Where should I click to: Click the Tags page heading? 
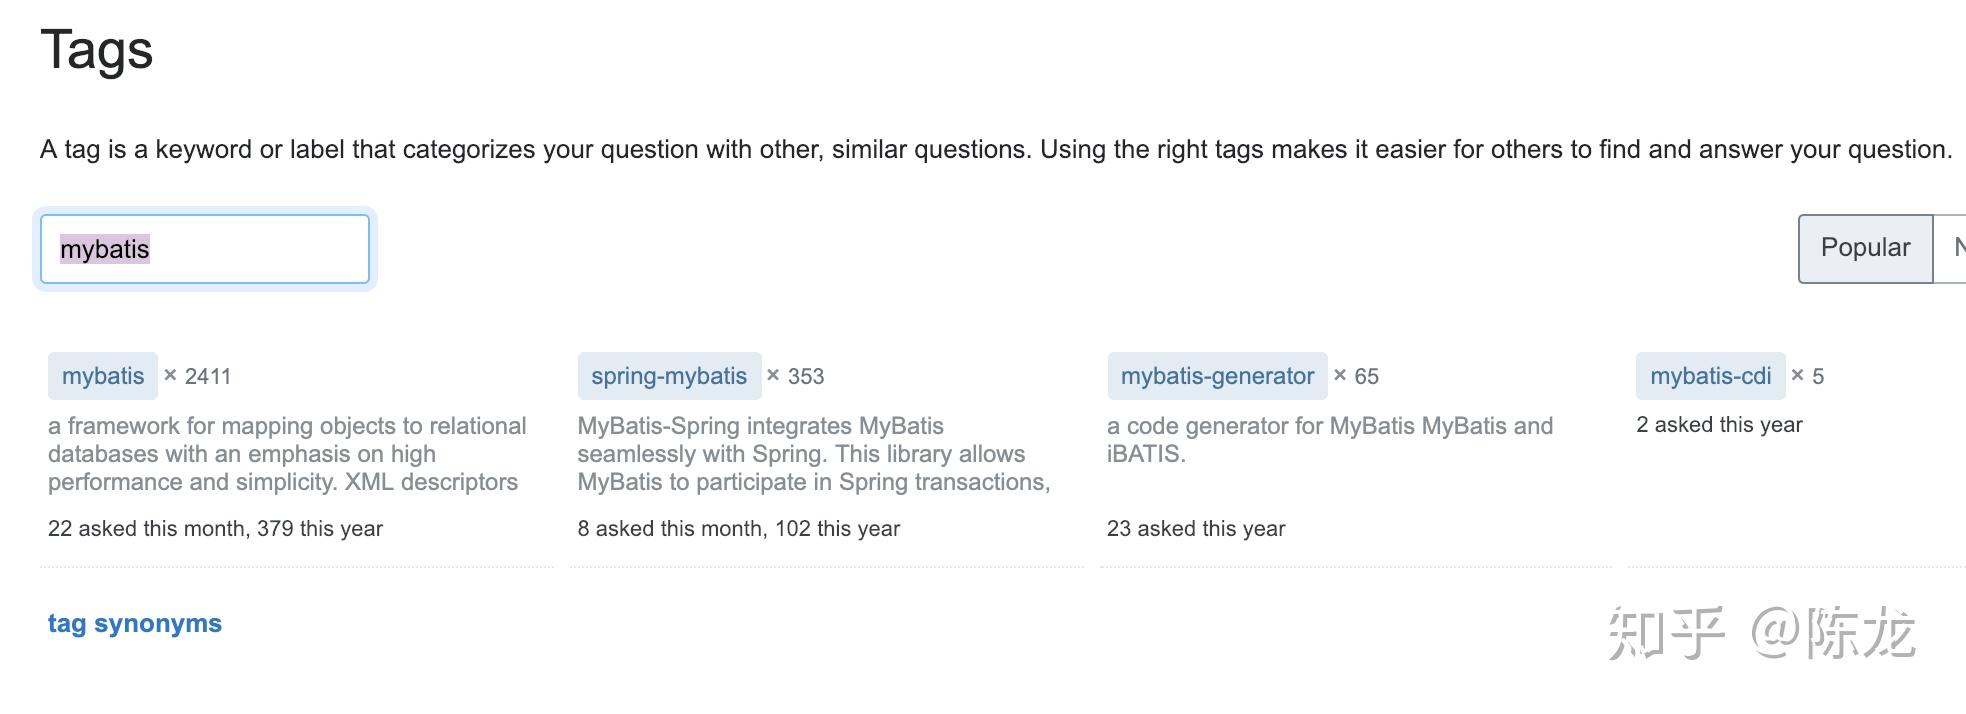point(97,50)
